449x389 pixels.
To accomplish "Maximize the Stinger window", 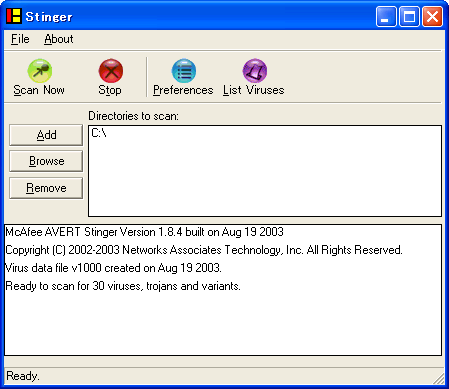I will click(409, 16).
